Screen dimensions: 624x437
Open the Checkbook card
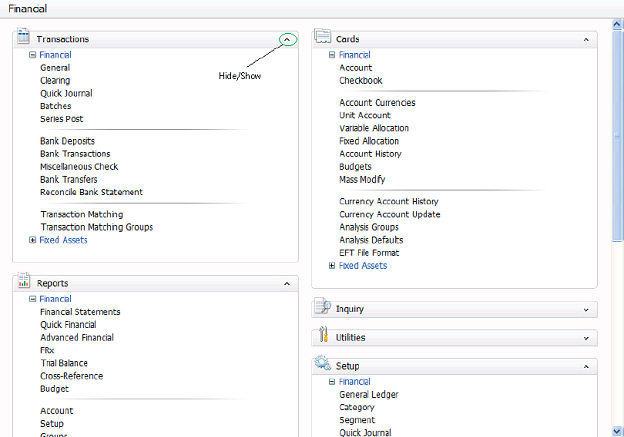[360, 81]
